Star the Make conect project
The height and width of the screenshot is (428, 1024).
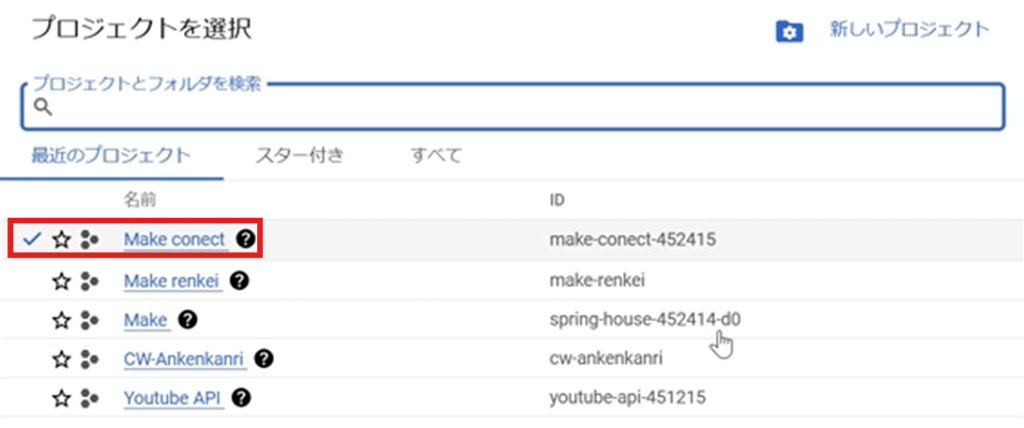point(62,240)
